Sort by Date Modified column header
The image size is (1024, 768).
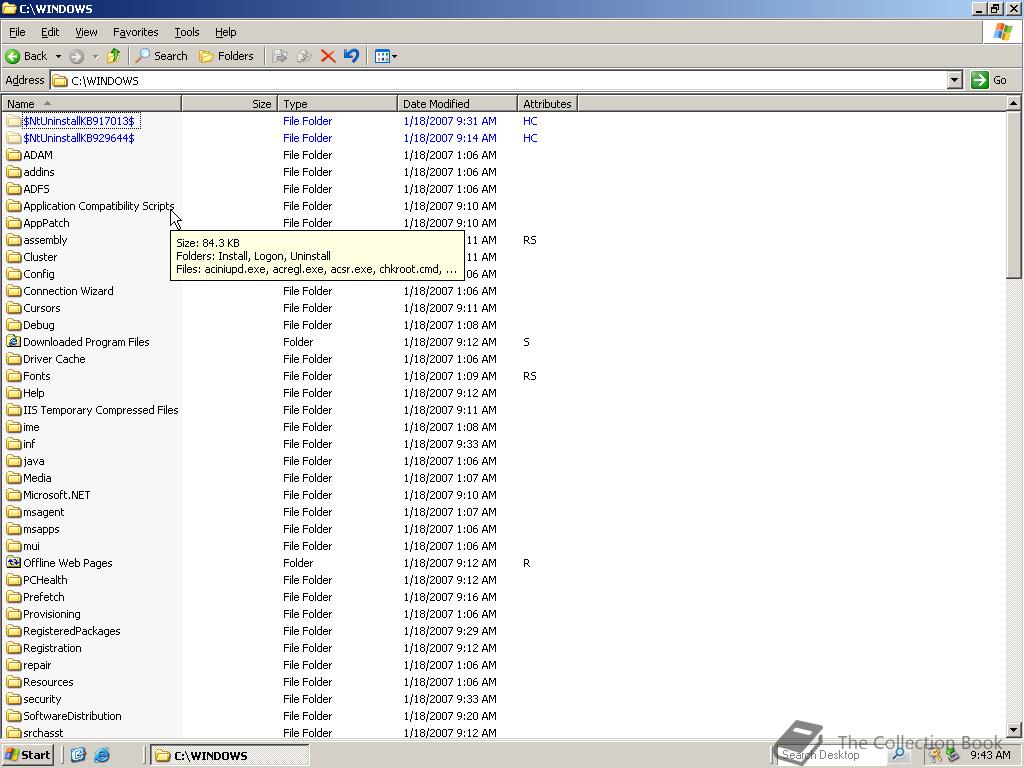457,103
